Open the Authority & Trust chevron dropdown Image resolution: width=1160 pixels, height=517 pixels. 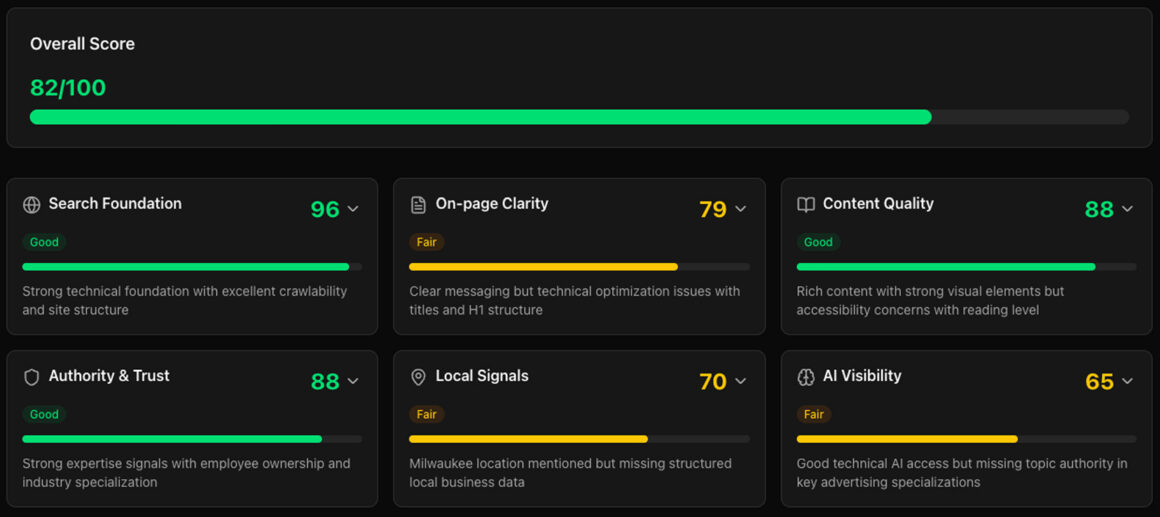point(353,381)
